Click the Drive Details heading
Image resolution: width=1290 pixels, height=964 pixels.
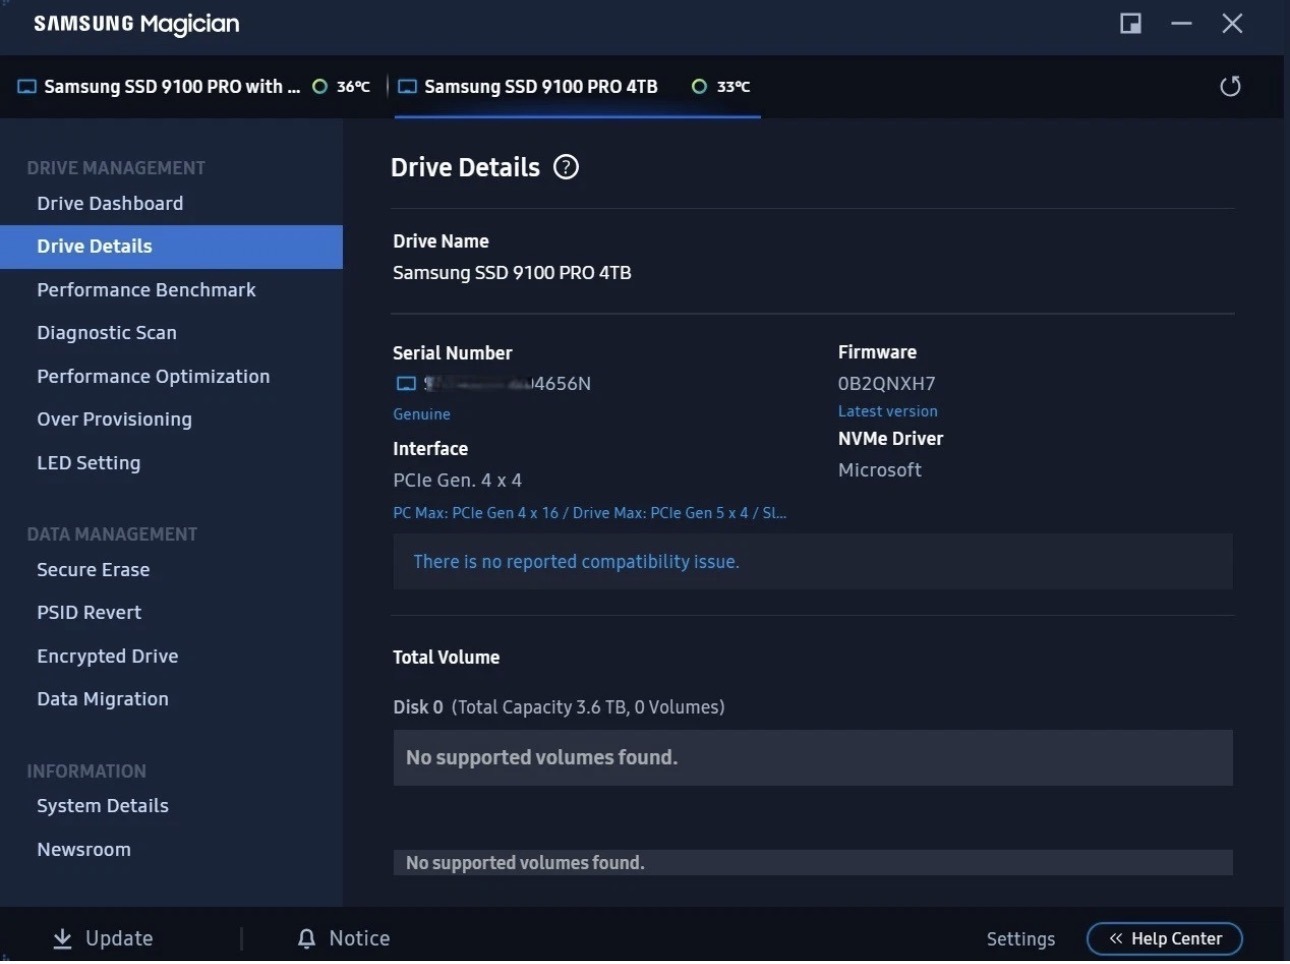tap(465, 167)
